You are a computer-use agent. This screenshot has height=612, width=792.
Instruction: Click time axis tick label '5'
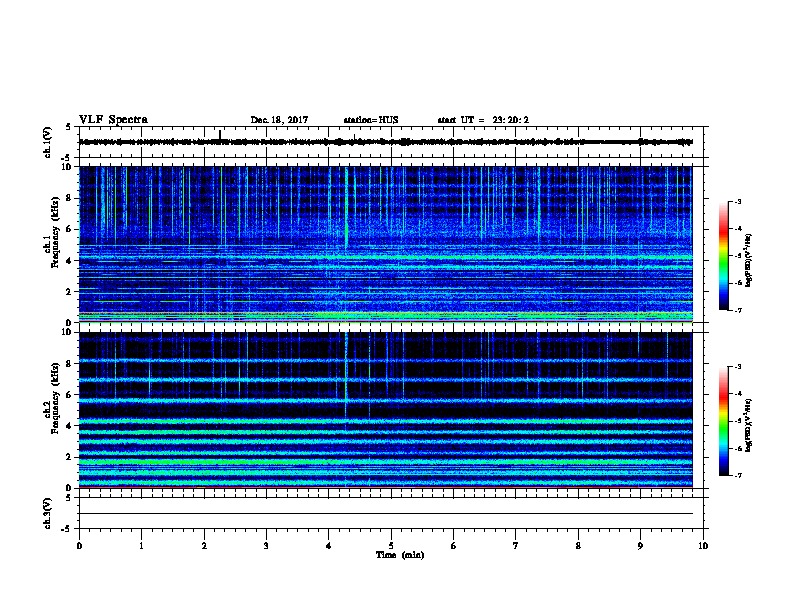point(391,546)
